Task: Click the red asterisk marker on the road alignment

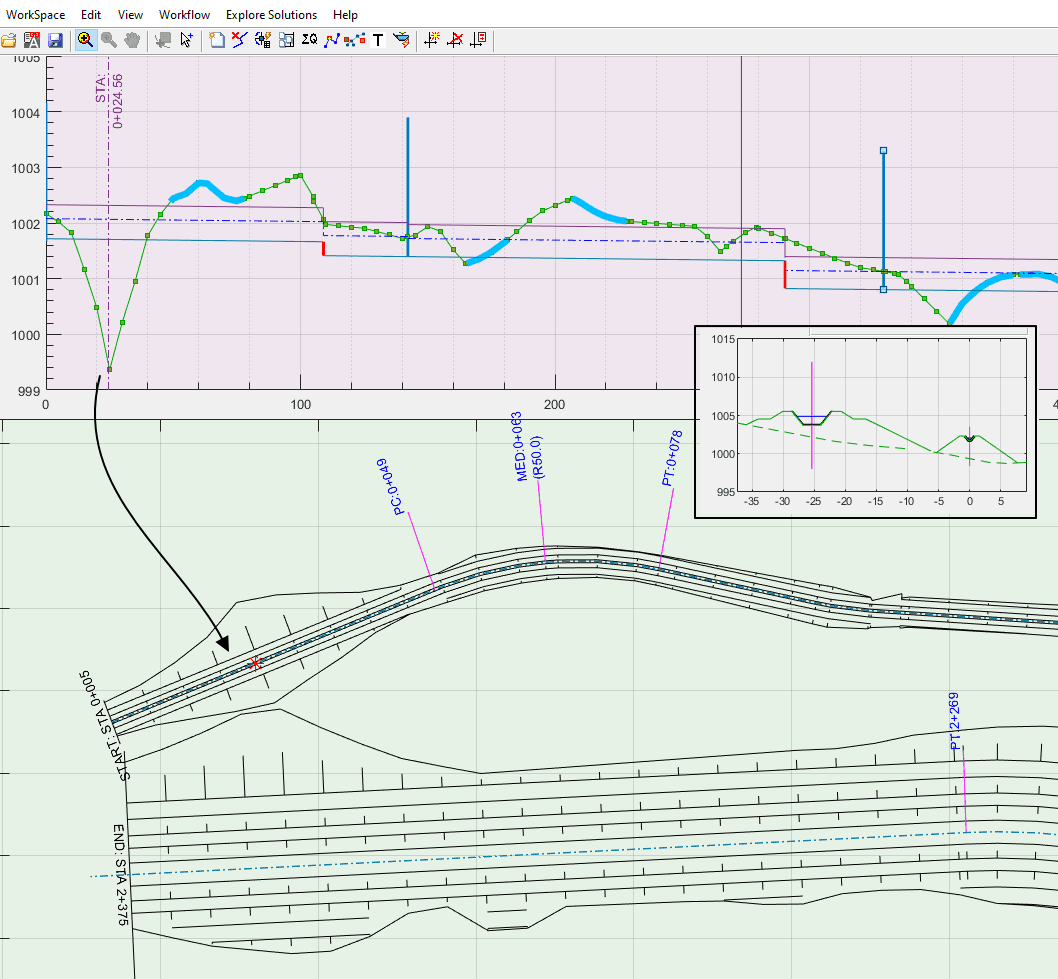Action: click(256, 663)
